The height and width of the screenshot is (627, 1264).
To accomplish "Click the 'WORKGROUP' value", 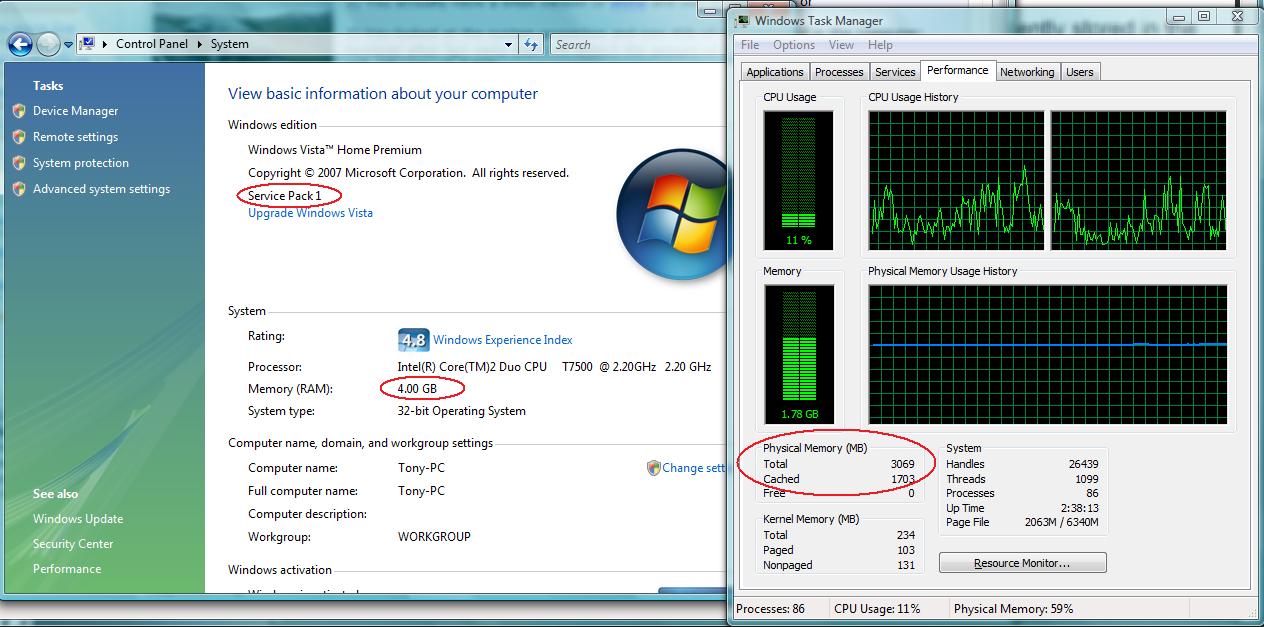I will [434, 537].
